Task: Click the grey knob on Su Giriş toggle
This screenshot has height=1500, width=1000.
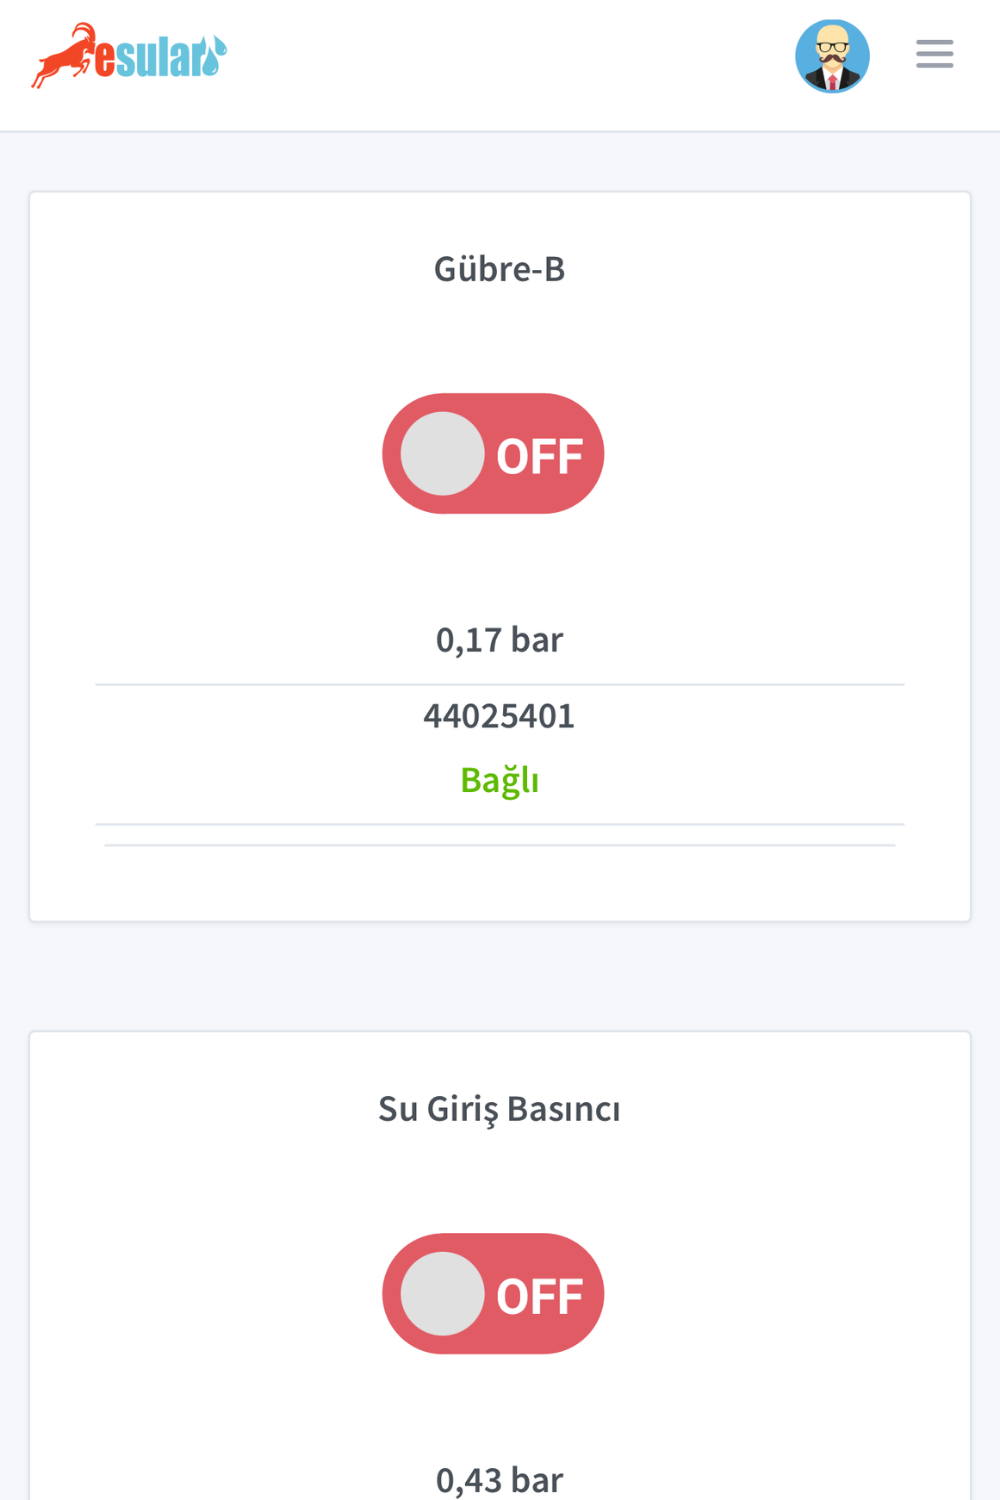Action: pyautogui.click(x=443, y=1294)
